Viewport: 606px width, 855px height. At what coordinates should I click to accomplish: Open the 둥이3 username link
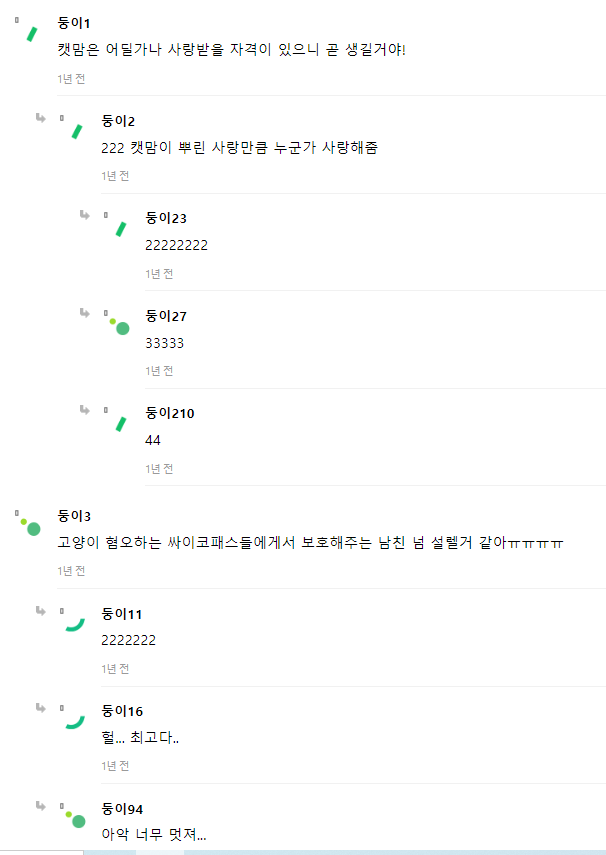point(75,516)
